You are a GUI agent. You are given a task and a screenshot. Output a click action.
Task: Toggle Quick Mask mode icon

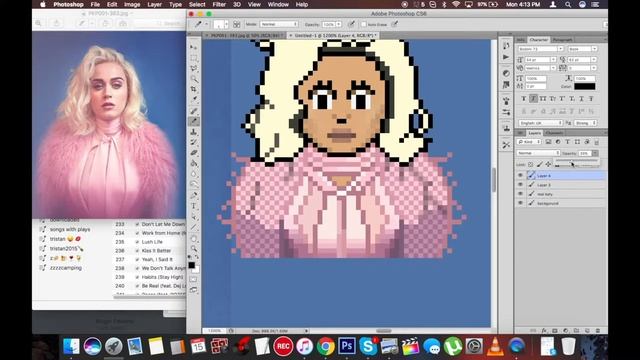pos(193,280)
